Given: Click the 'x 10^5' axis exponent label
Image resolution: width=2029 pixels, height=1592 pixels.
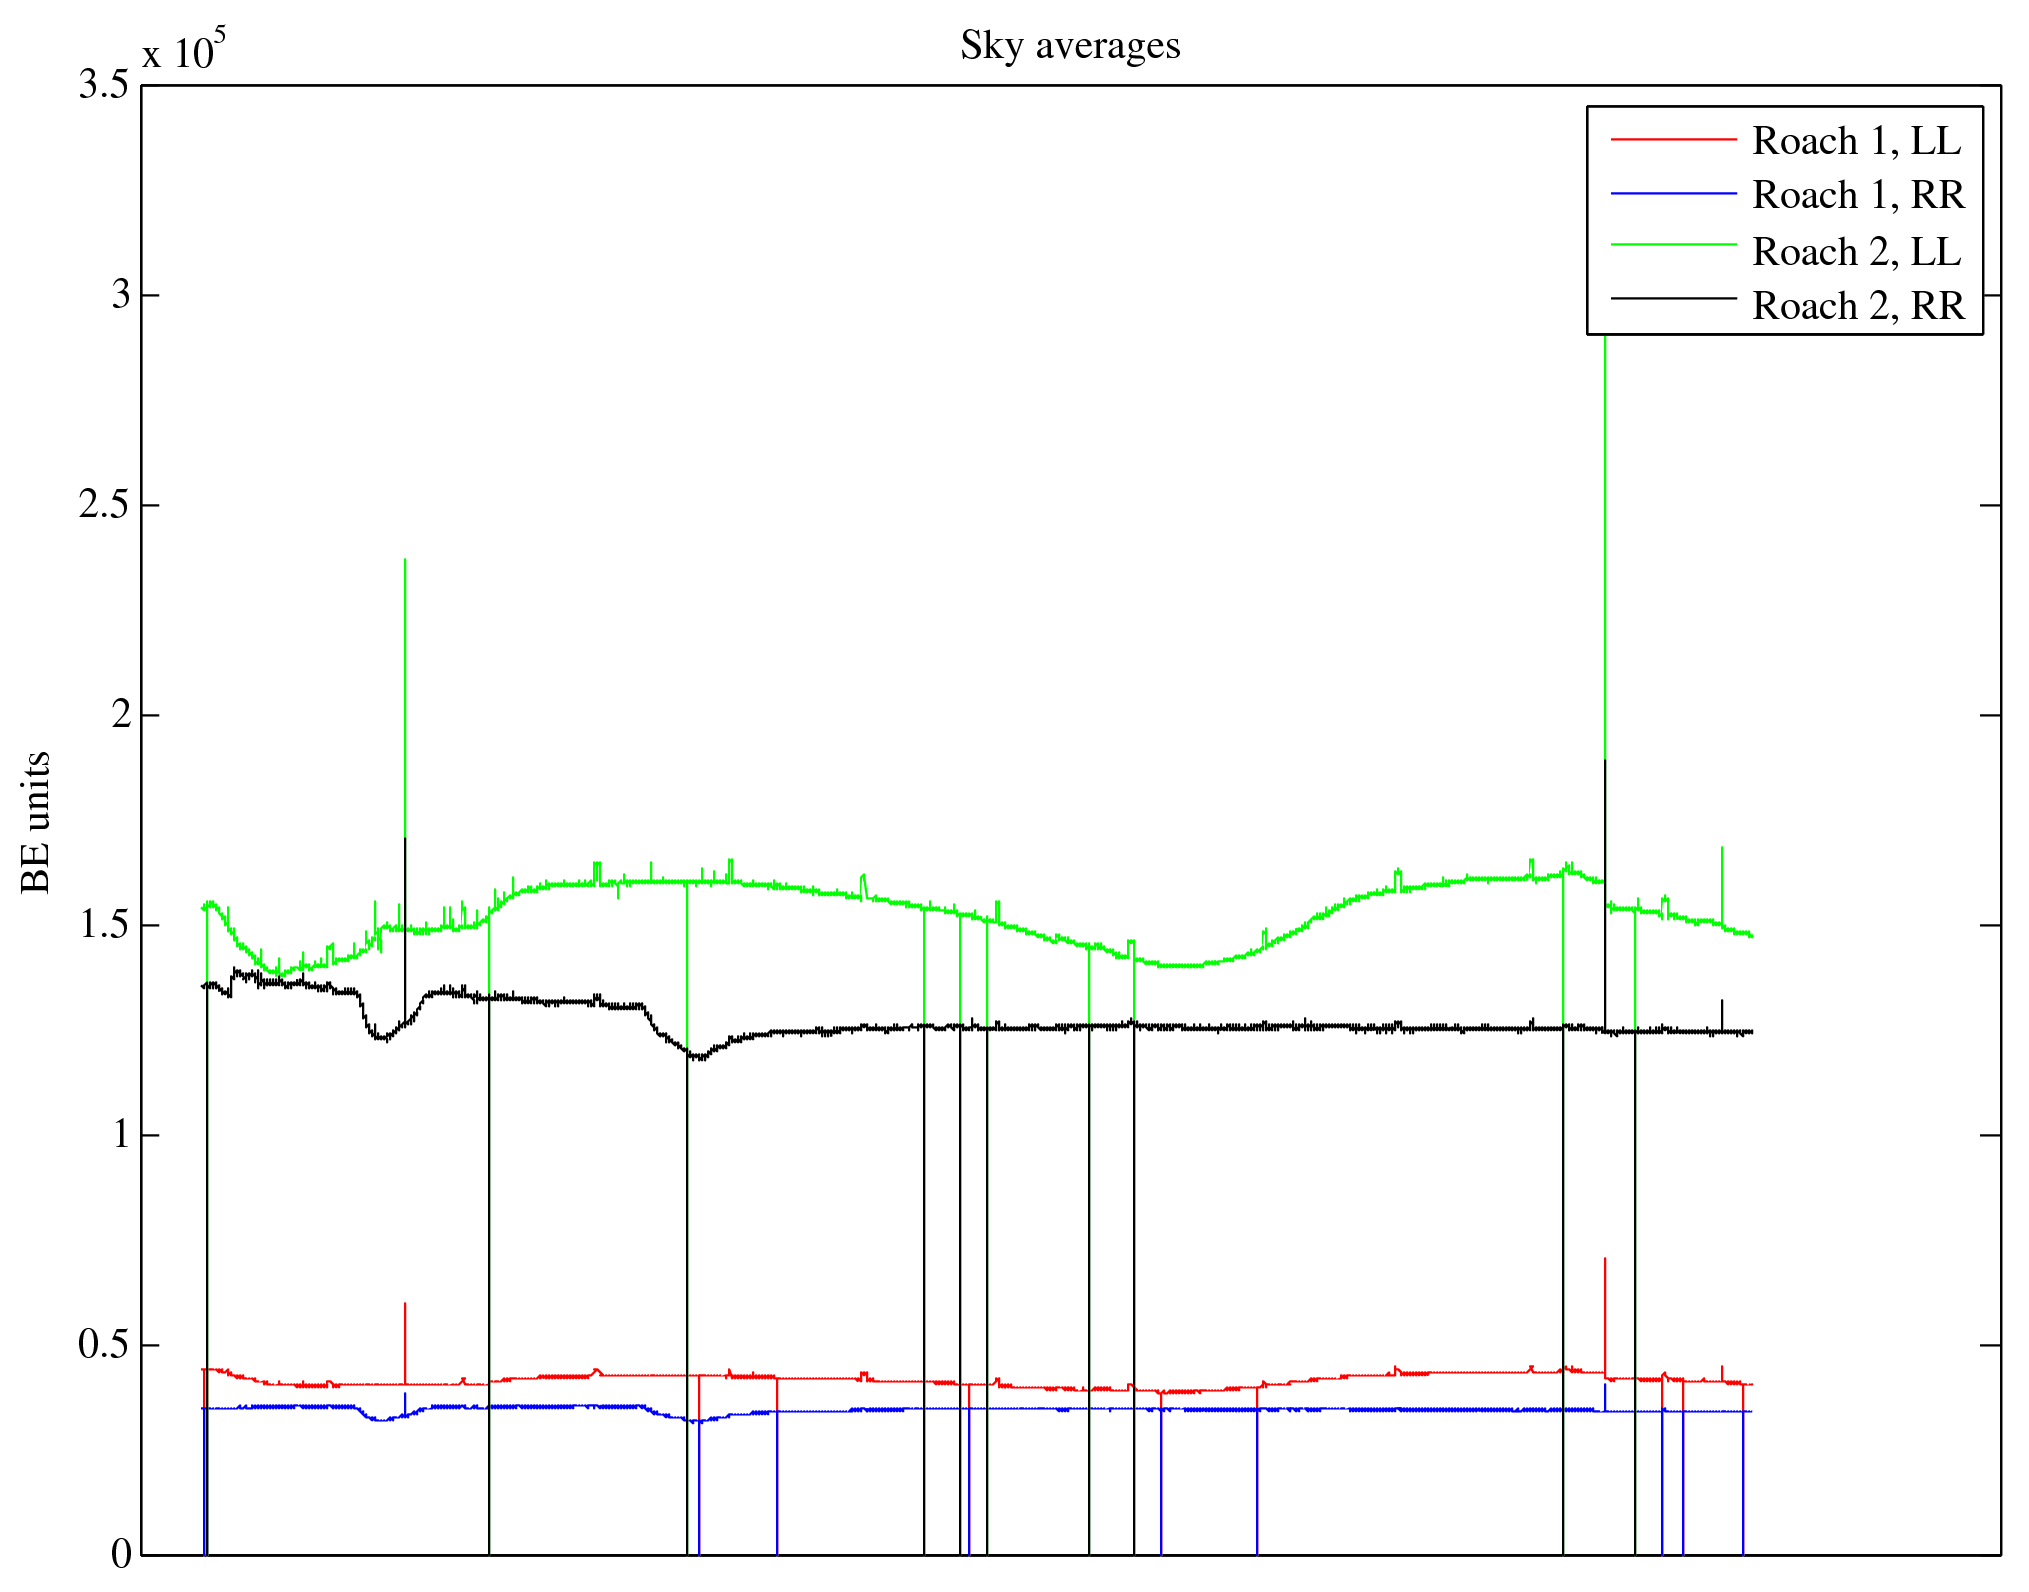Looking at the screenshot, I should [x=183, y=50].
